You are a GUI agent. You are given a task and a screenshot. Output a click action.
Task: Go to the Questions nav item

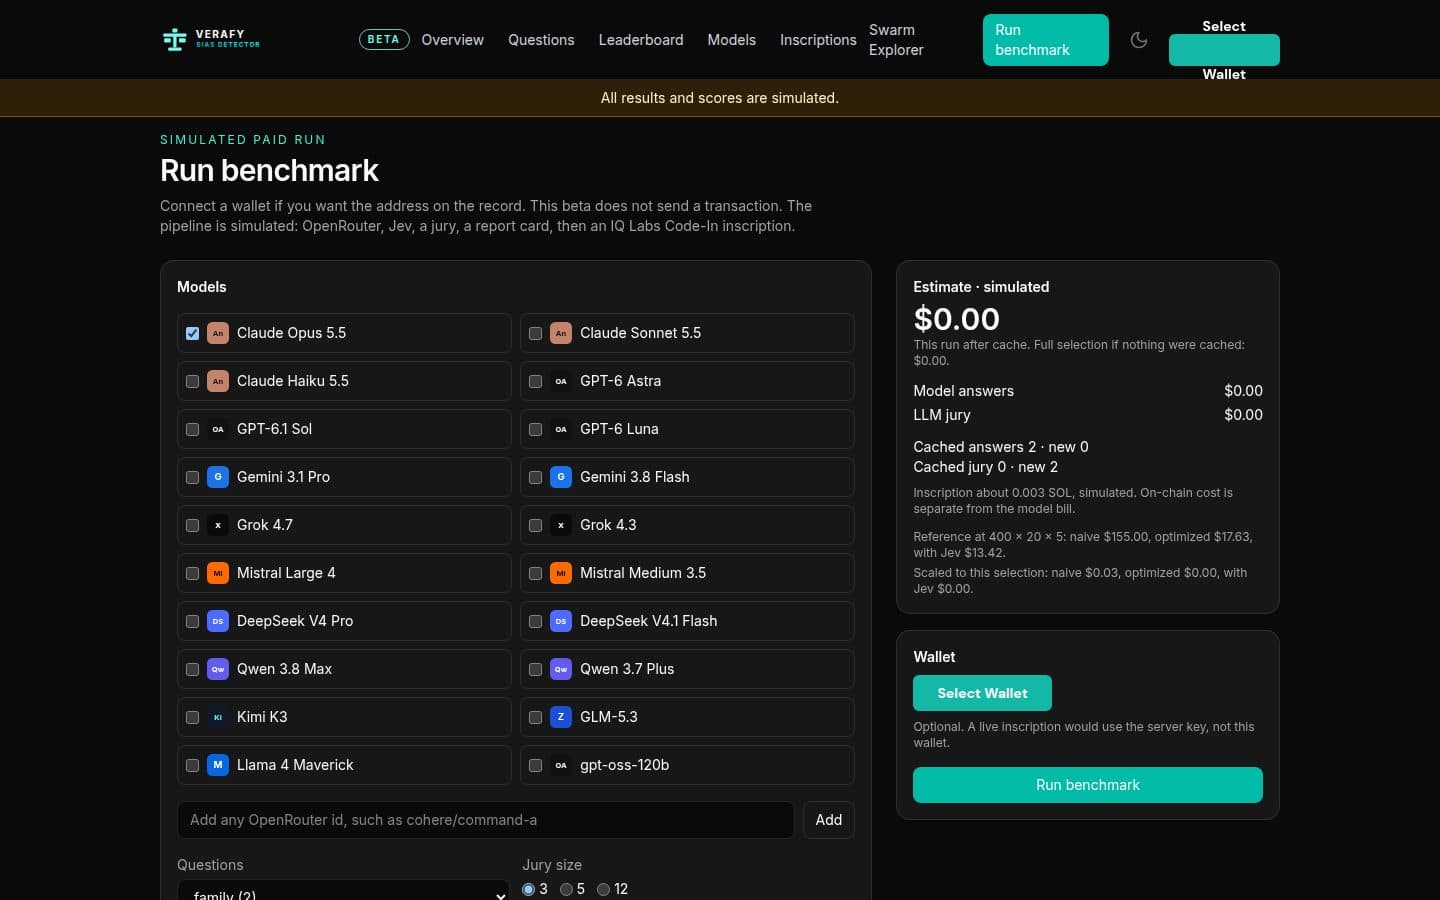tap(541, 40)
